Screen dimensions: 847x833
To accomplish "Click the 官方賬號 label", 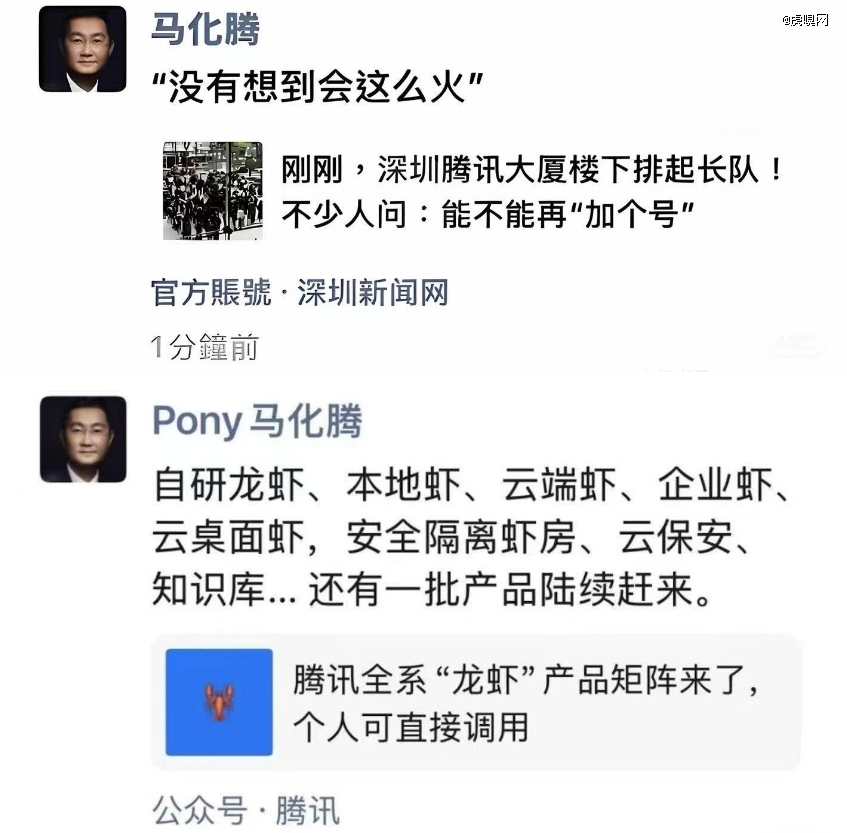I will [210, 292].
